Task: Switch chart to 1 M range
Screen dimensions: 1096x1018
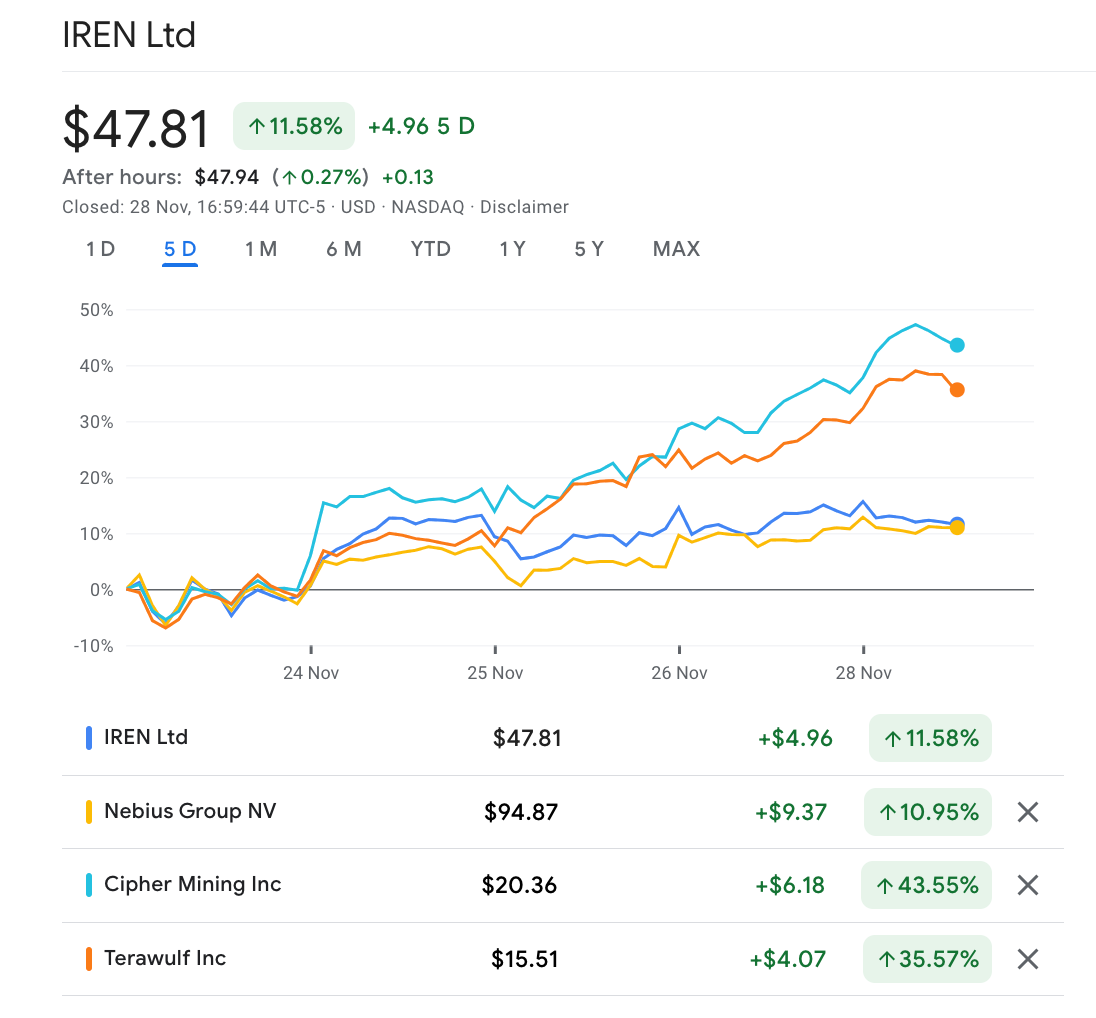Action: click(261, 249)
